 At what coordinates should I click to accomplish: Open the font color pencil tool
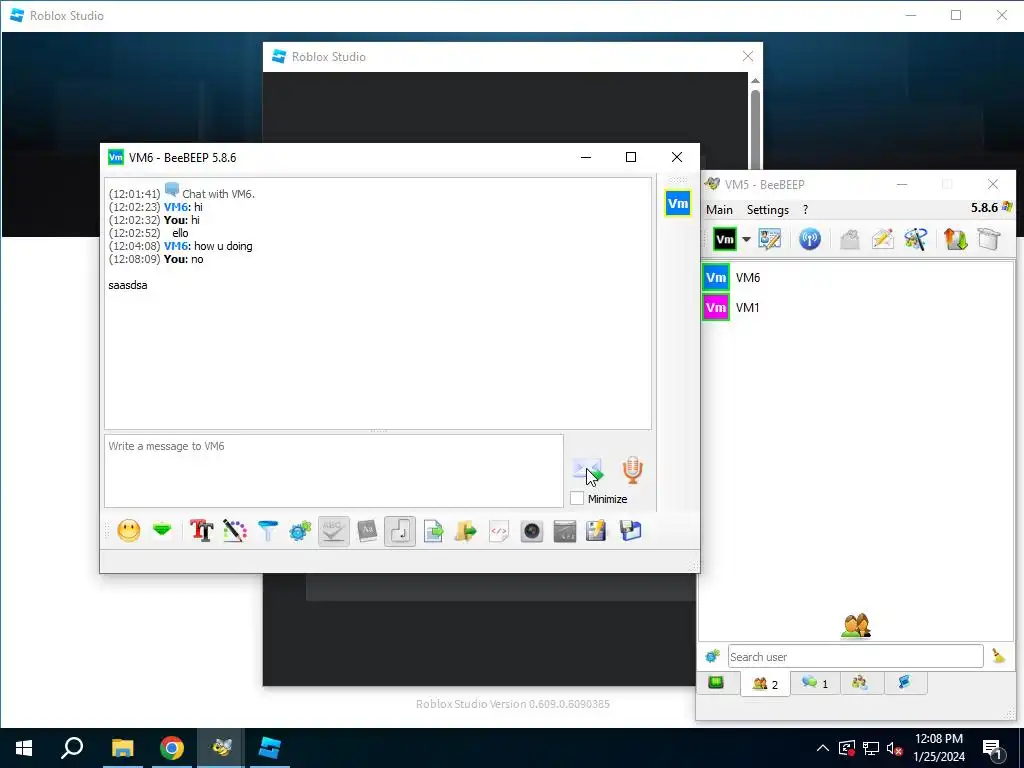[x=234, y=530]
